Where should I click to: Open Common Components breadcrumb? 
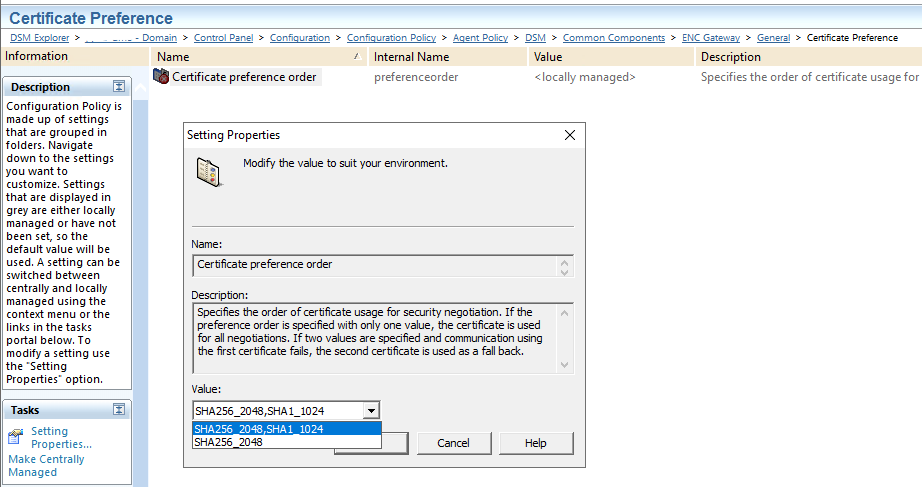614,38
